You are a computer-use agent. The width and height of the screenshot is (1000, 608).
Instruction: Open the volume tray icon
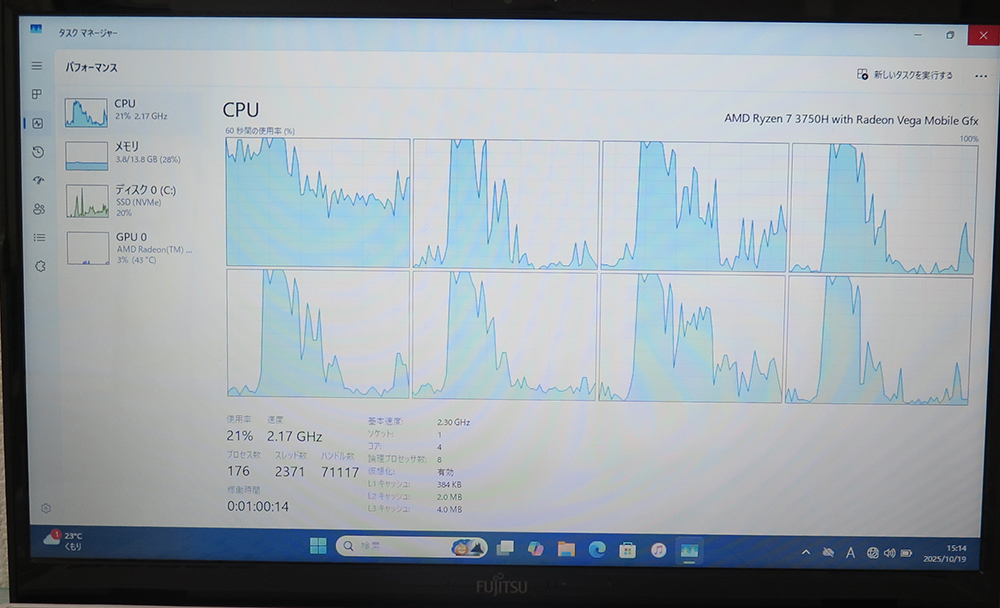coord(889,553)
